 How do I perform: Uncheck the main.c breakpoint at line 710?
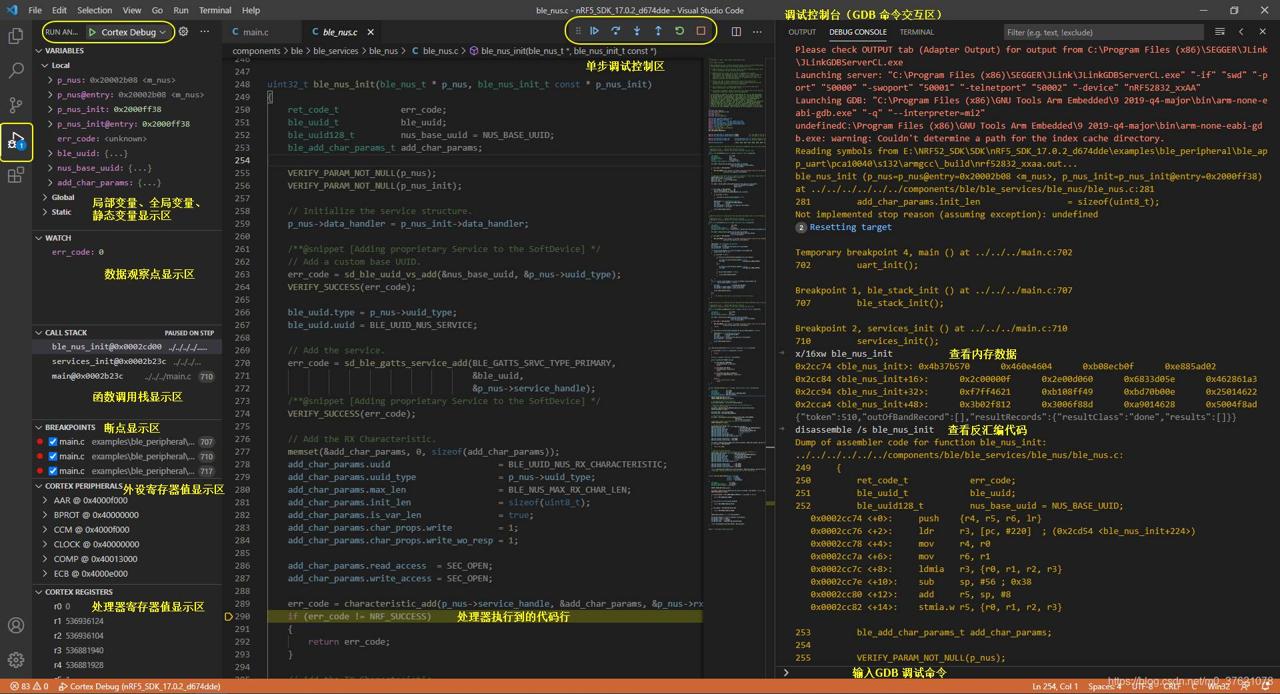(53, 456)
